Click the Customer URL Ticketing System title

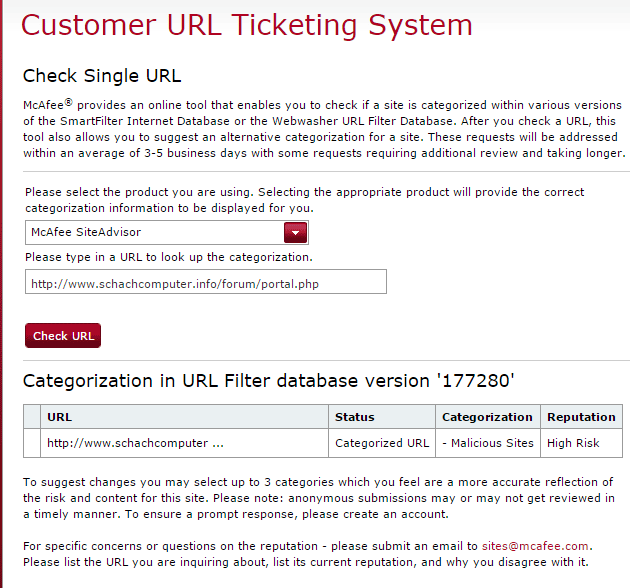(247, 25)
